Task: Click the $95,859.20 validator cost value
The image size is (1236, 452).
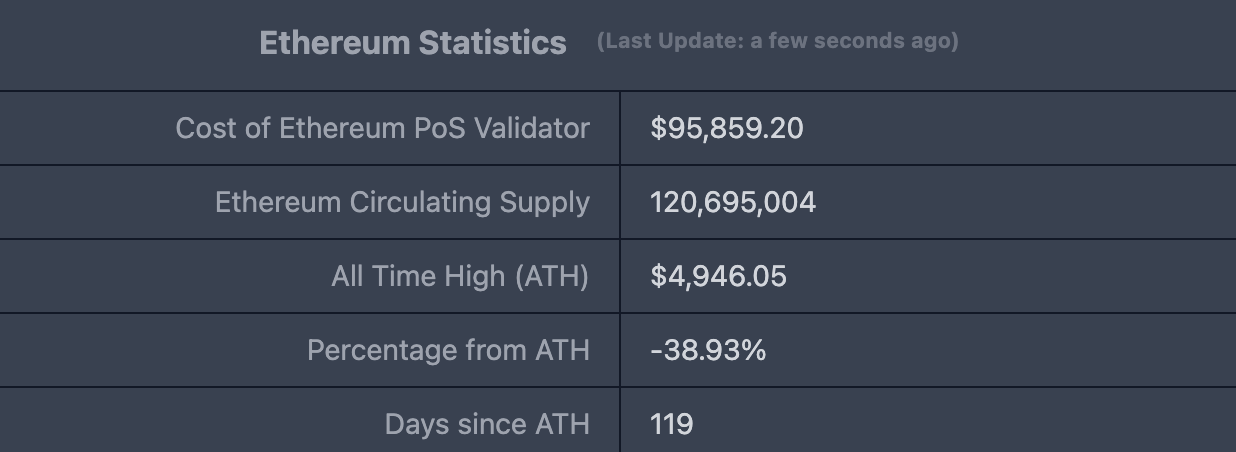Action: point(726,128)
